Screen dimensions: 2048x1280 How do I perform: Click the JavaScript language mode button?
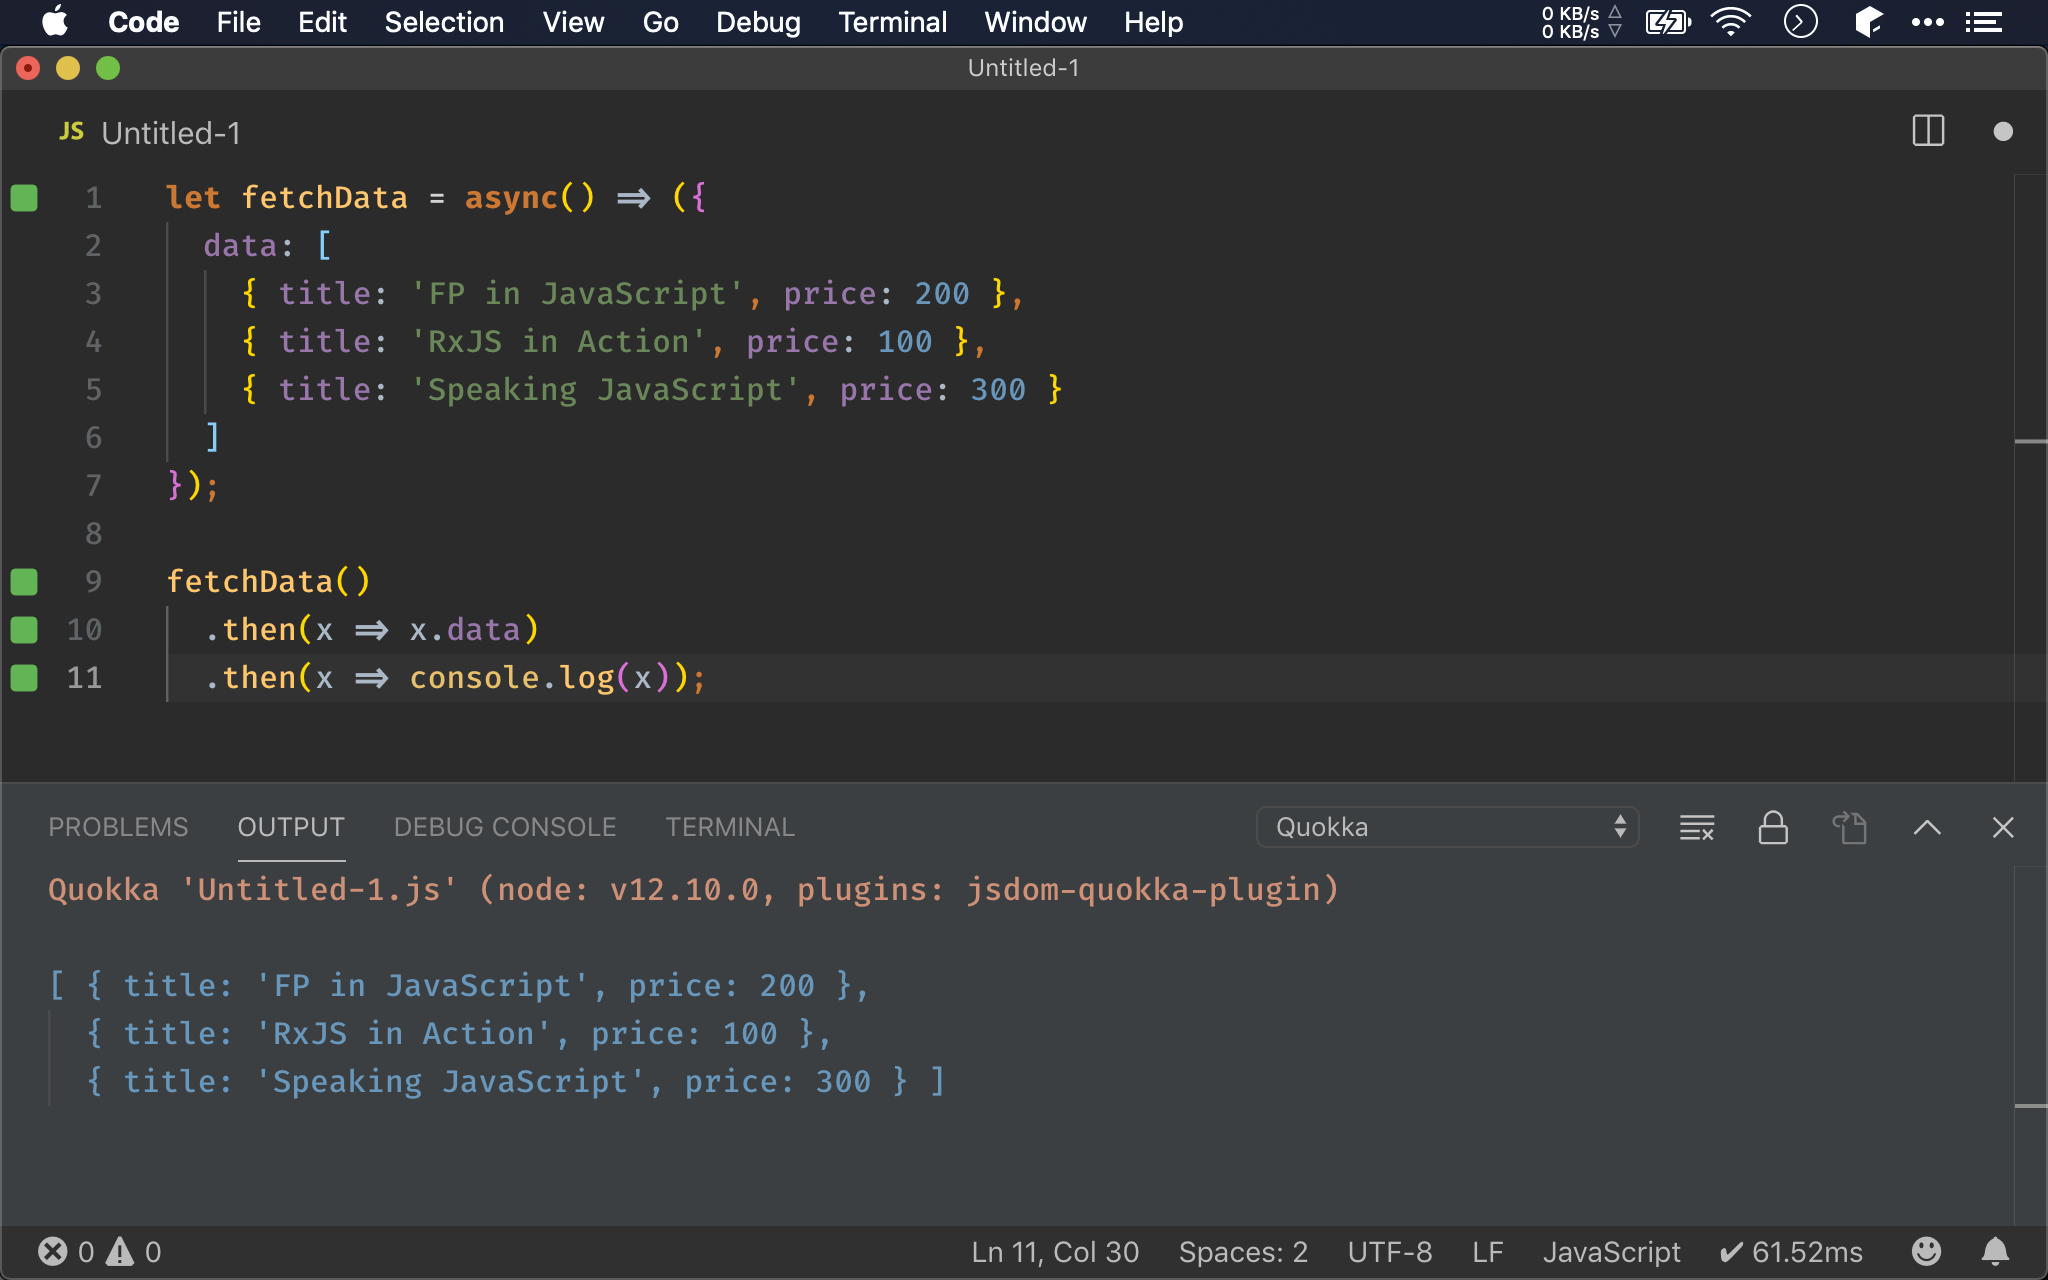[1611, 1252]
